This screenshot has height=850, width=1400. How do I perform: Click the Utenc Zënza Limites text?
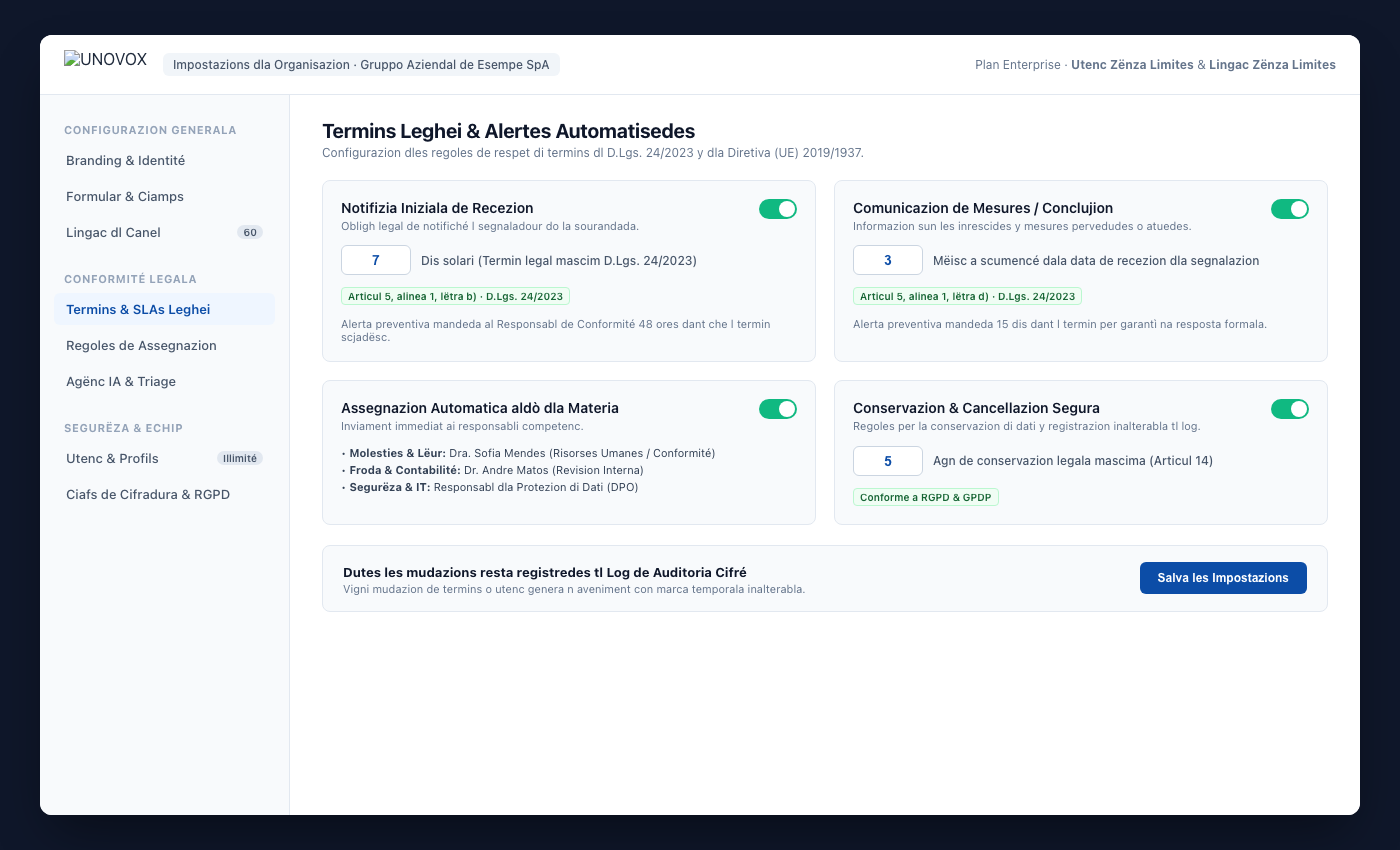[x=1132, y=65]
